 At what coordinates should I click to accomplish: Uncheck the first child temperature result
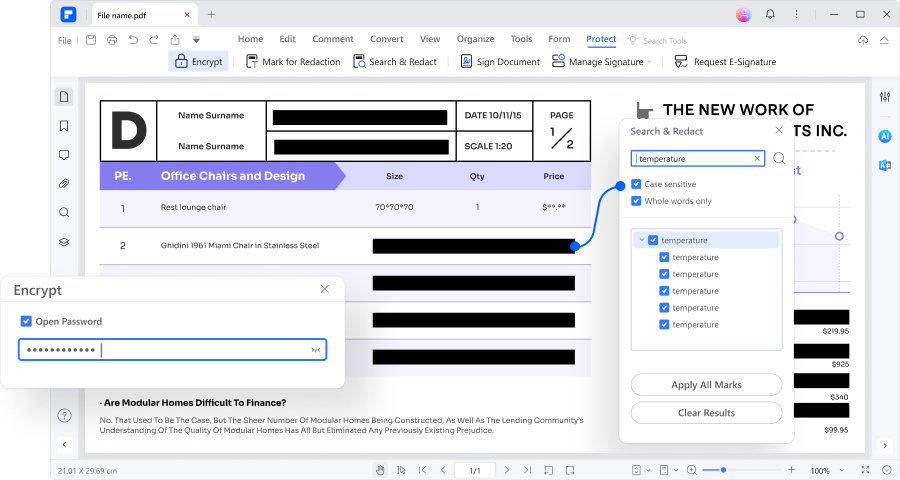coord(664,257)
